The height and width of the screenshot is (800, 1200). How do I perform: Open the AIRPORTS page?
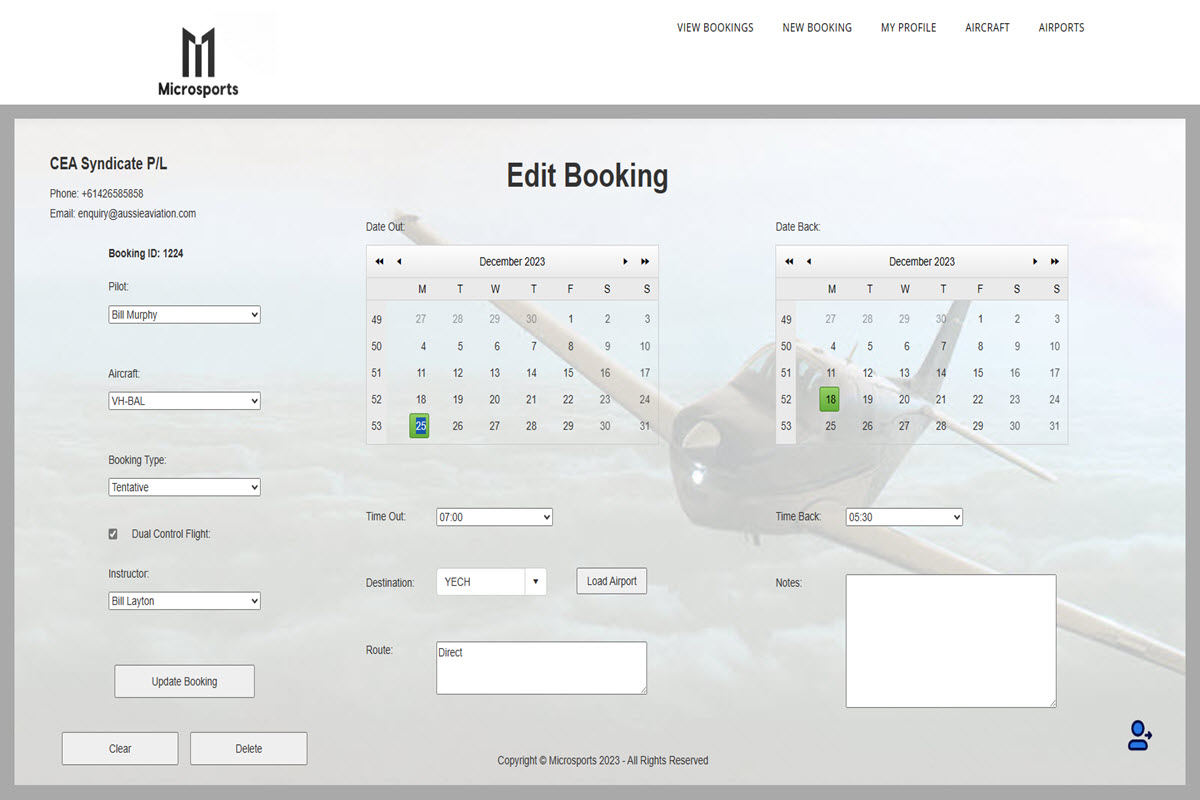1061,27
